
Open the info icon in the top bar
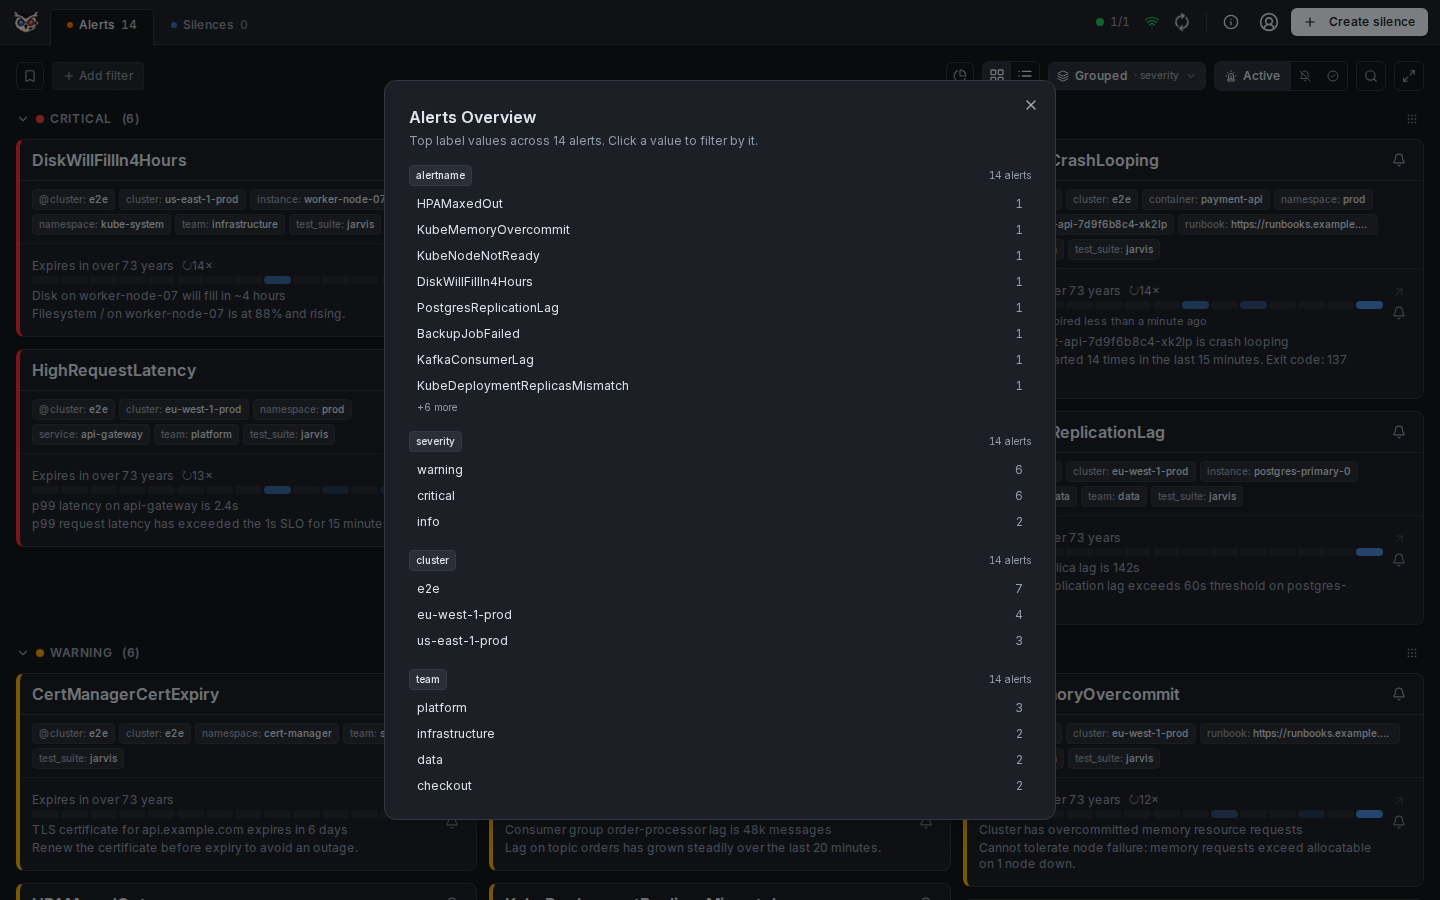[1231, 22]
